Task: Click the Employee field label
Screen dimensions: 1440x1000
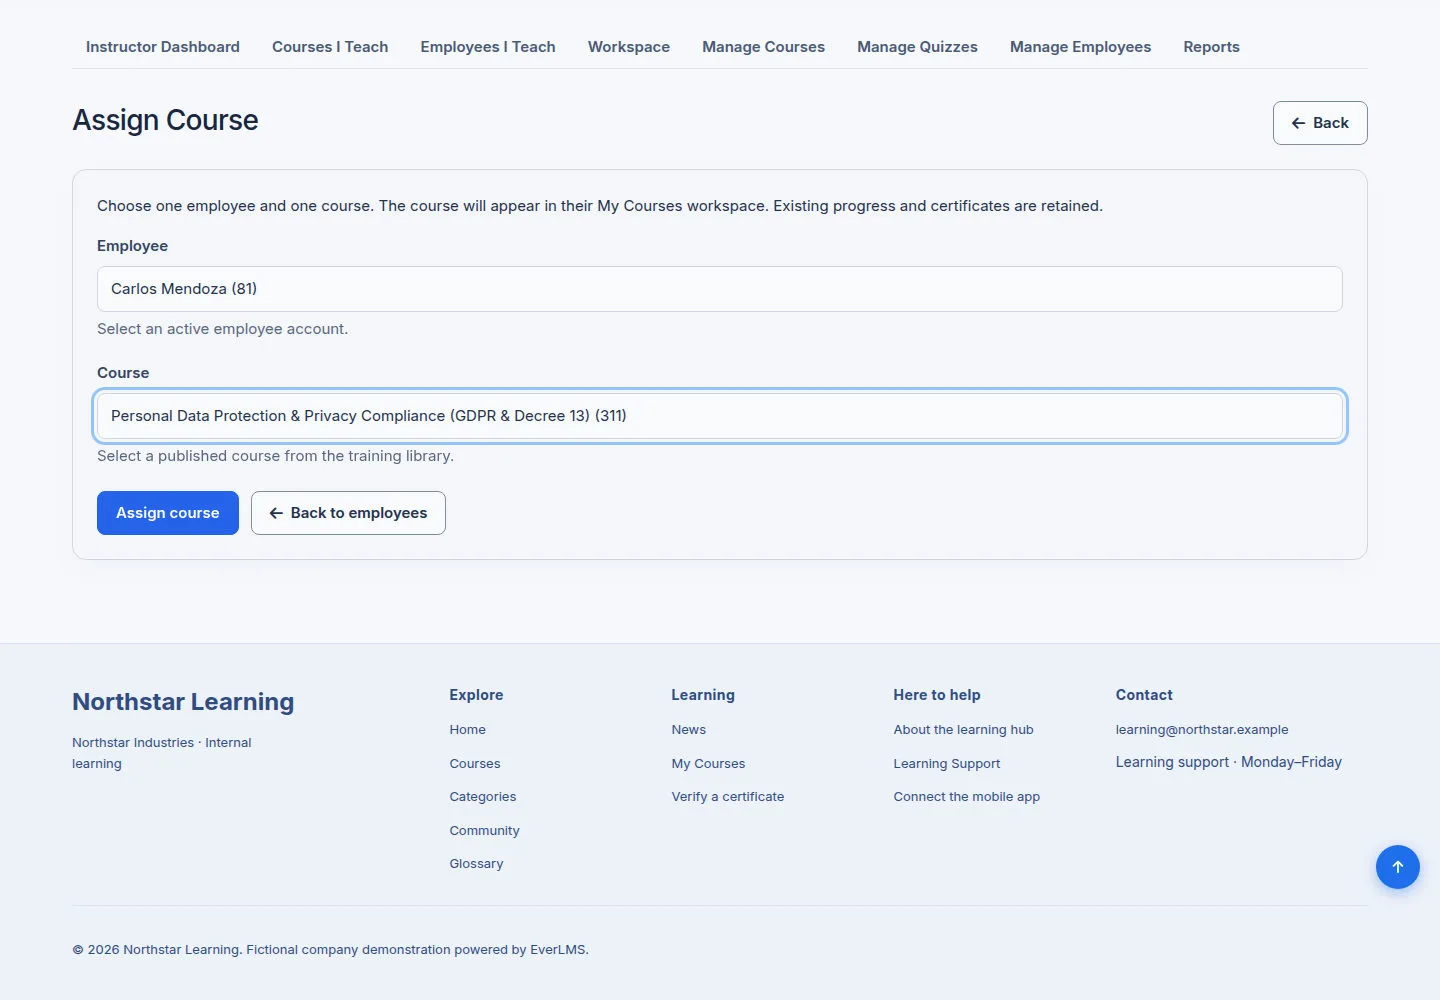Action: tap(132, 246)
